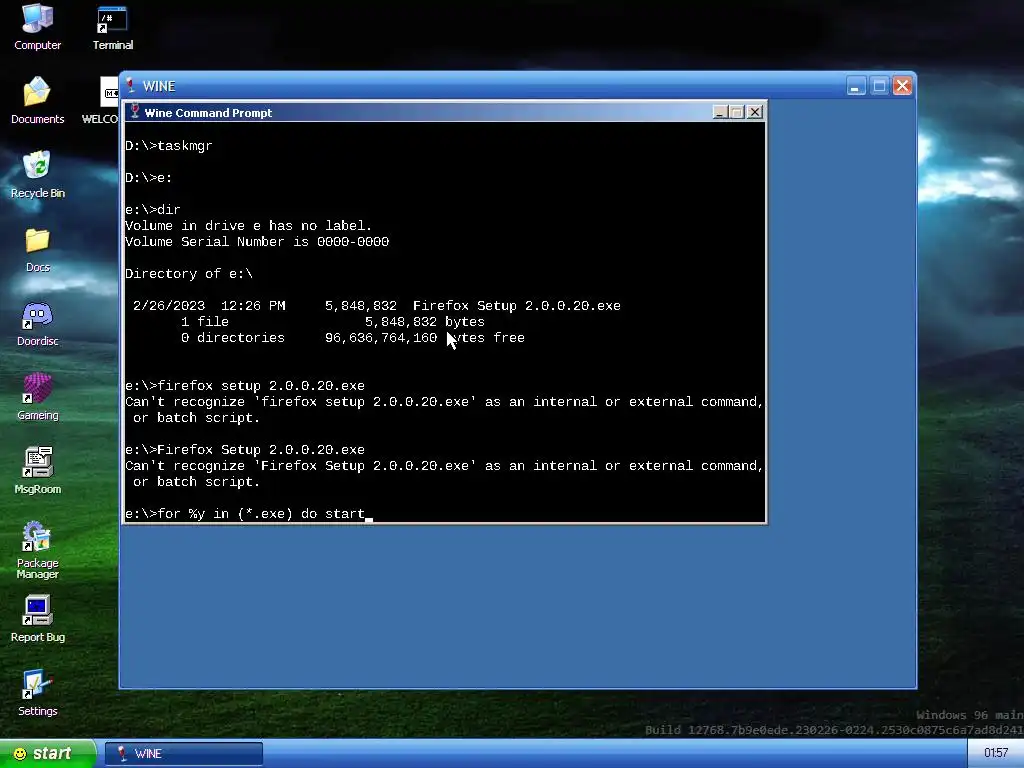Click the Wine Command Prompt title bar icon
1024x768 pixels.
(x=135, y=112)
